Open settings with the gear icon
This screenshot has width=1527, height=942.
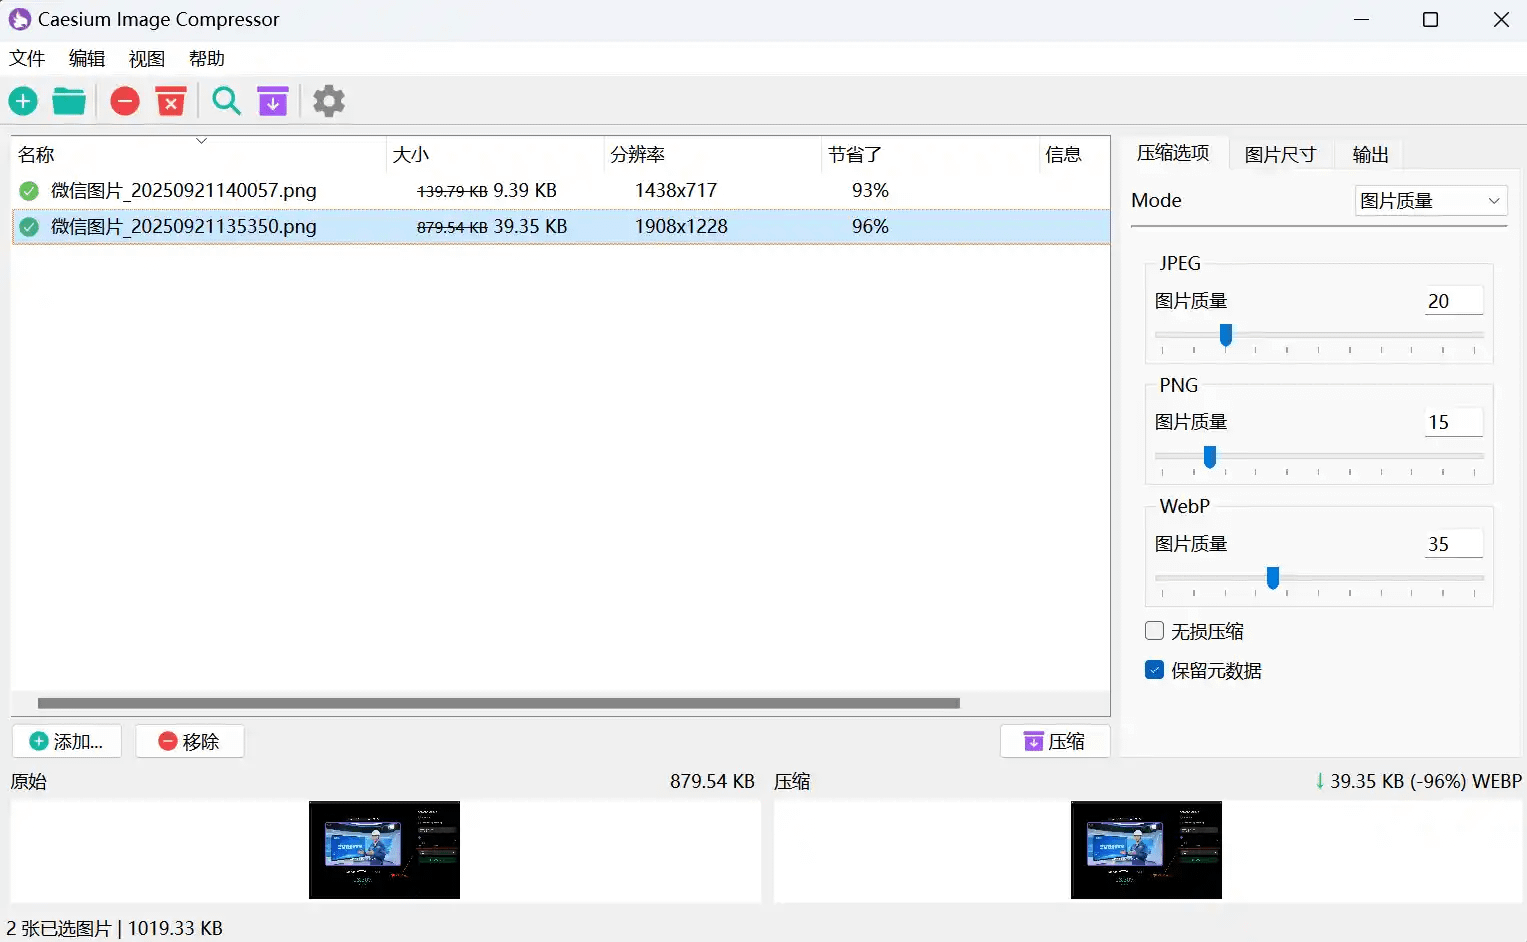tap(329, 101)
